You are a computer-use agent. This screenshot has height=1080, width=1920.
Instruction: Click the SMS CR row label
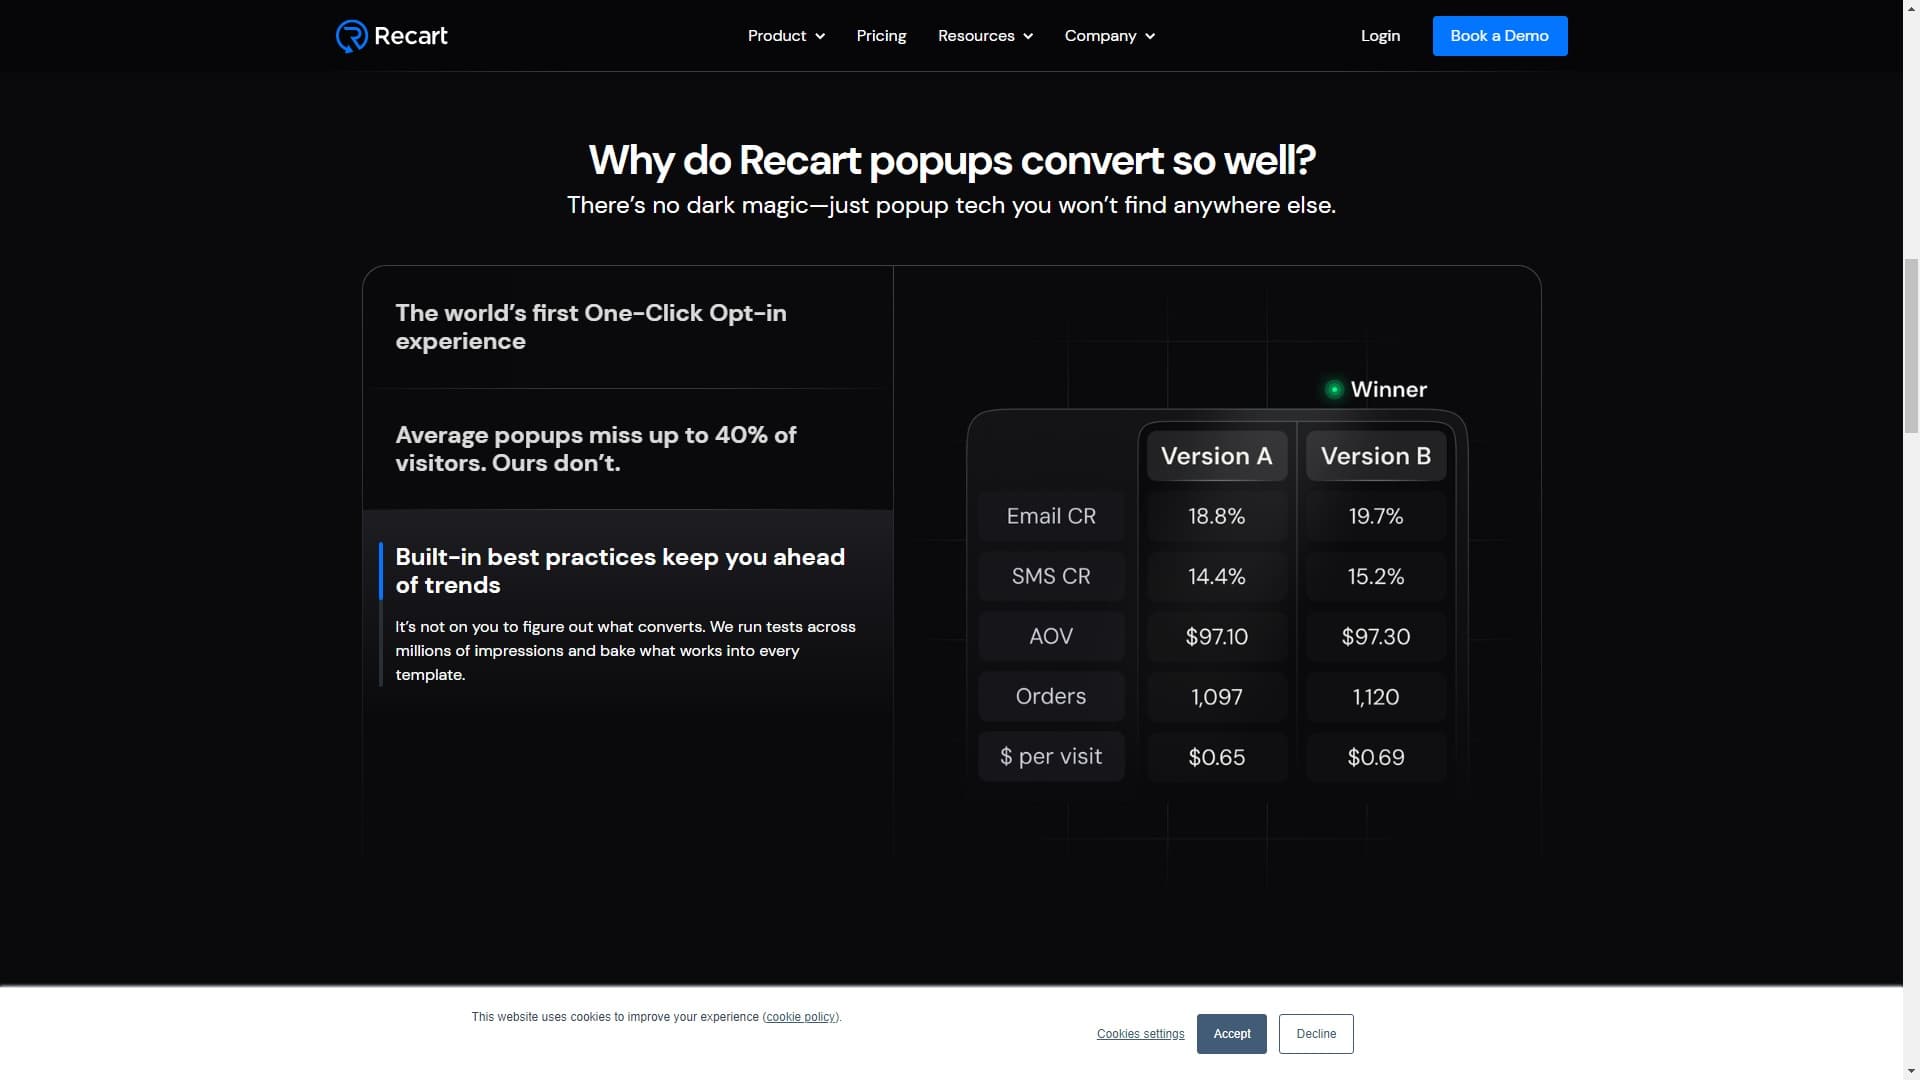point(1051,576)
